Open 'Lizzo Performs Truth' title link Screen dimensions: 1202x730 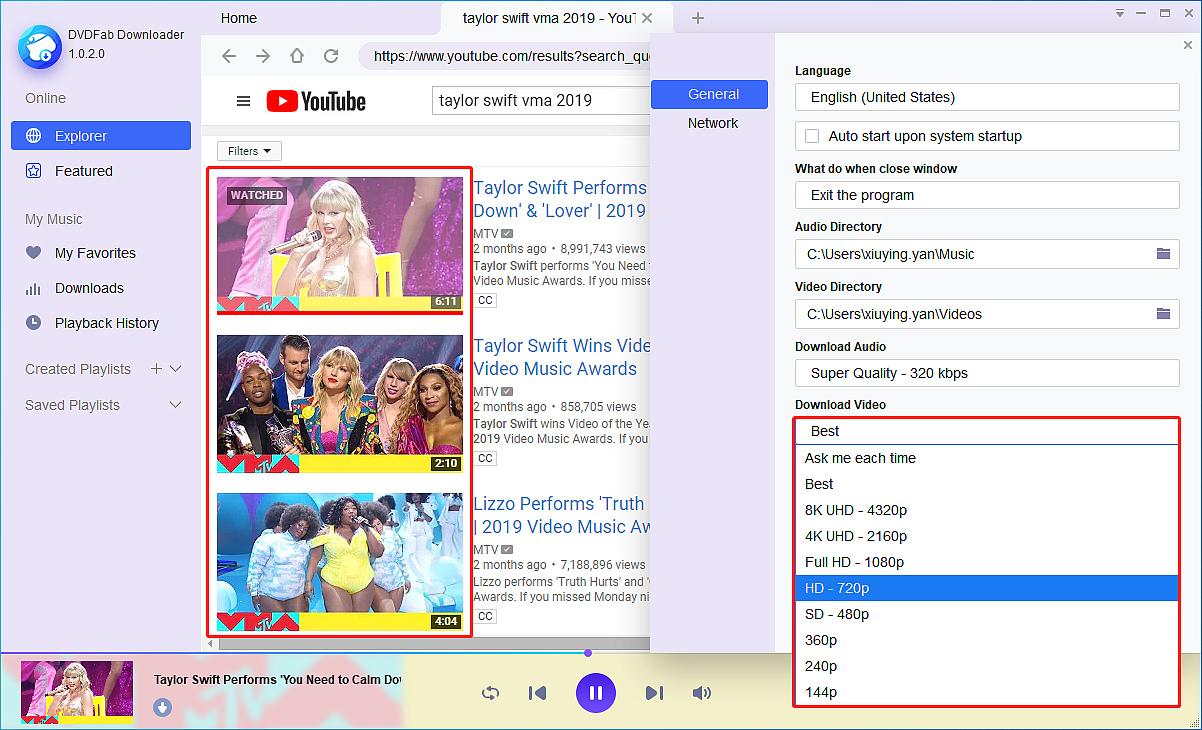point(562,515)
